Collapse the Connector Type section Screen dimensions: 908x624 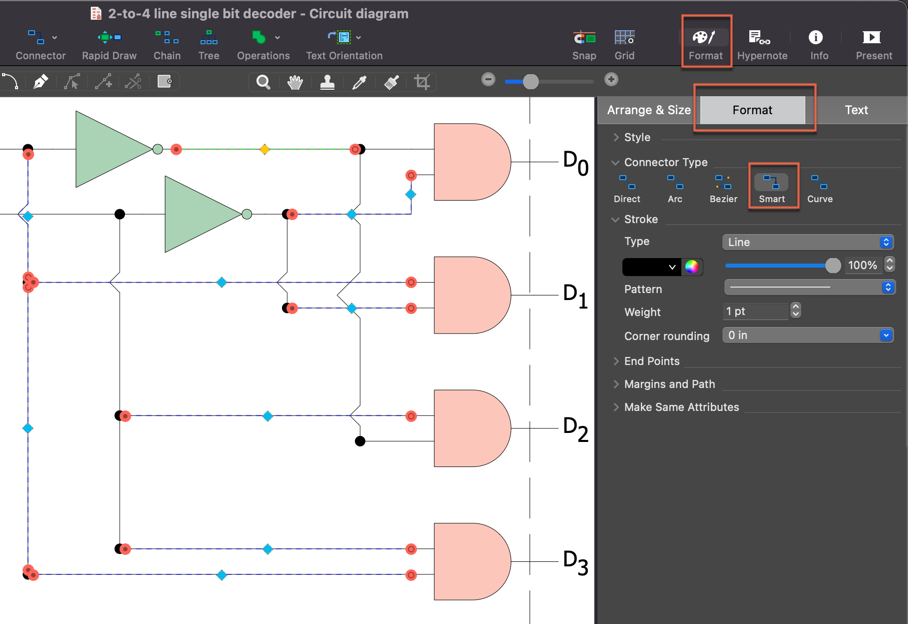pos(616,163)
